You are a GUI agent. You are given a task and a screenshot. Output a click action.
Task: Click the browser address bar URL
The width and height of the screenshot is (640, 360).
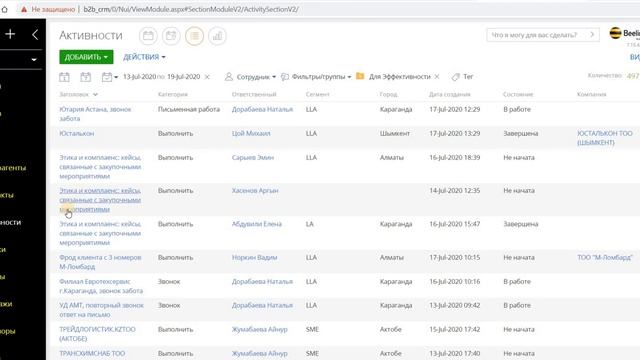[x=191, y=9]
